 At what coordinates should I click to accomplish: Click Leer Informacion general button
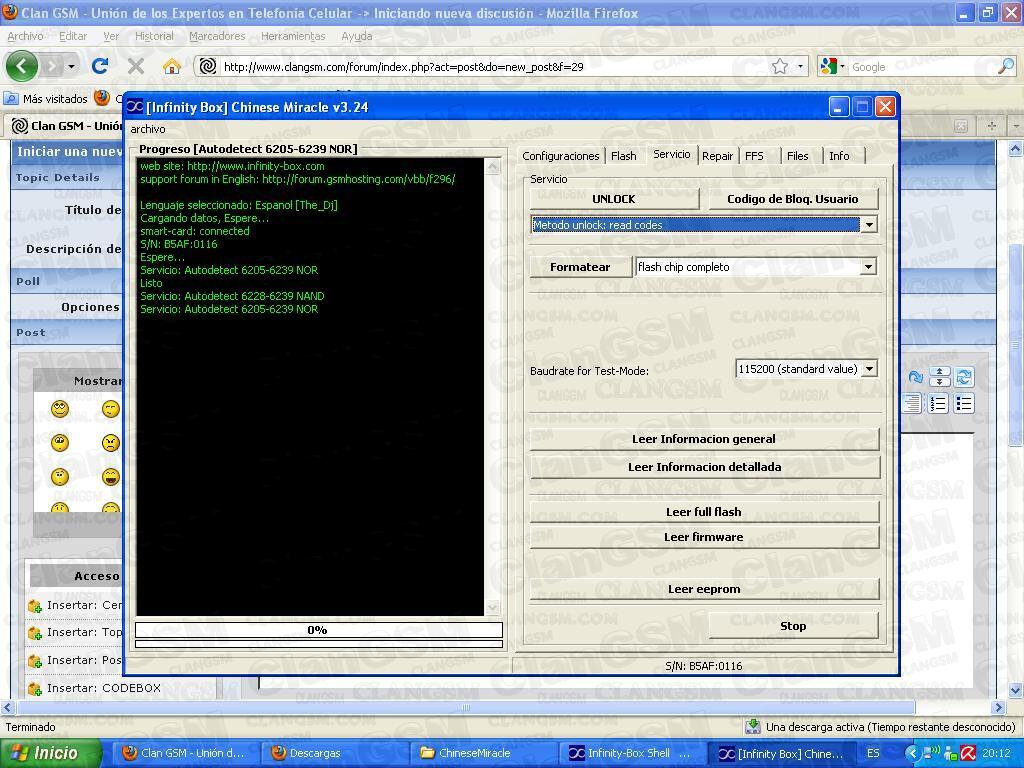pos(704,439)
